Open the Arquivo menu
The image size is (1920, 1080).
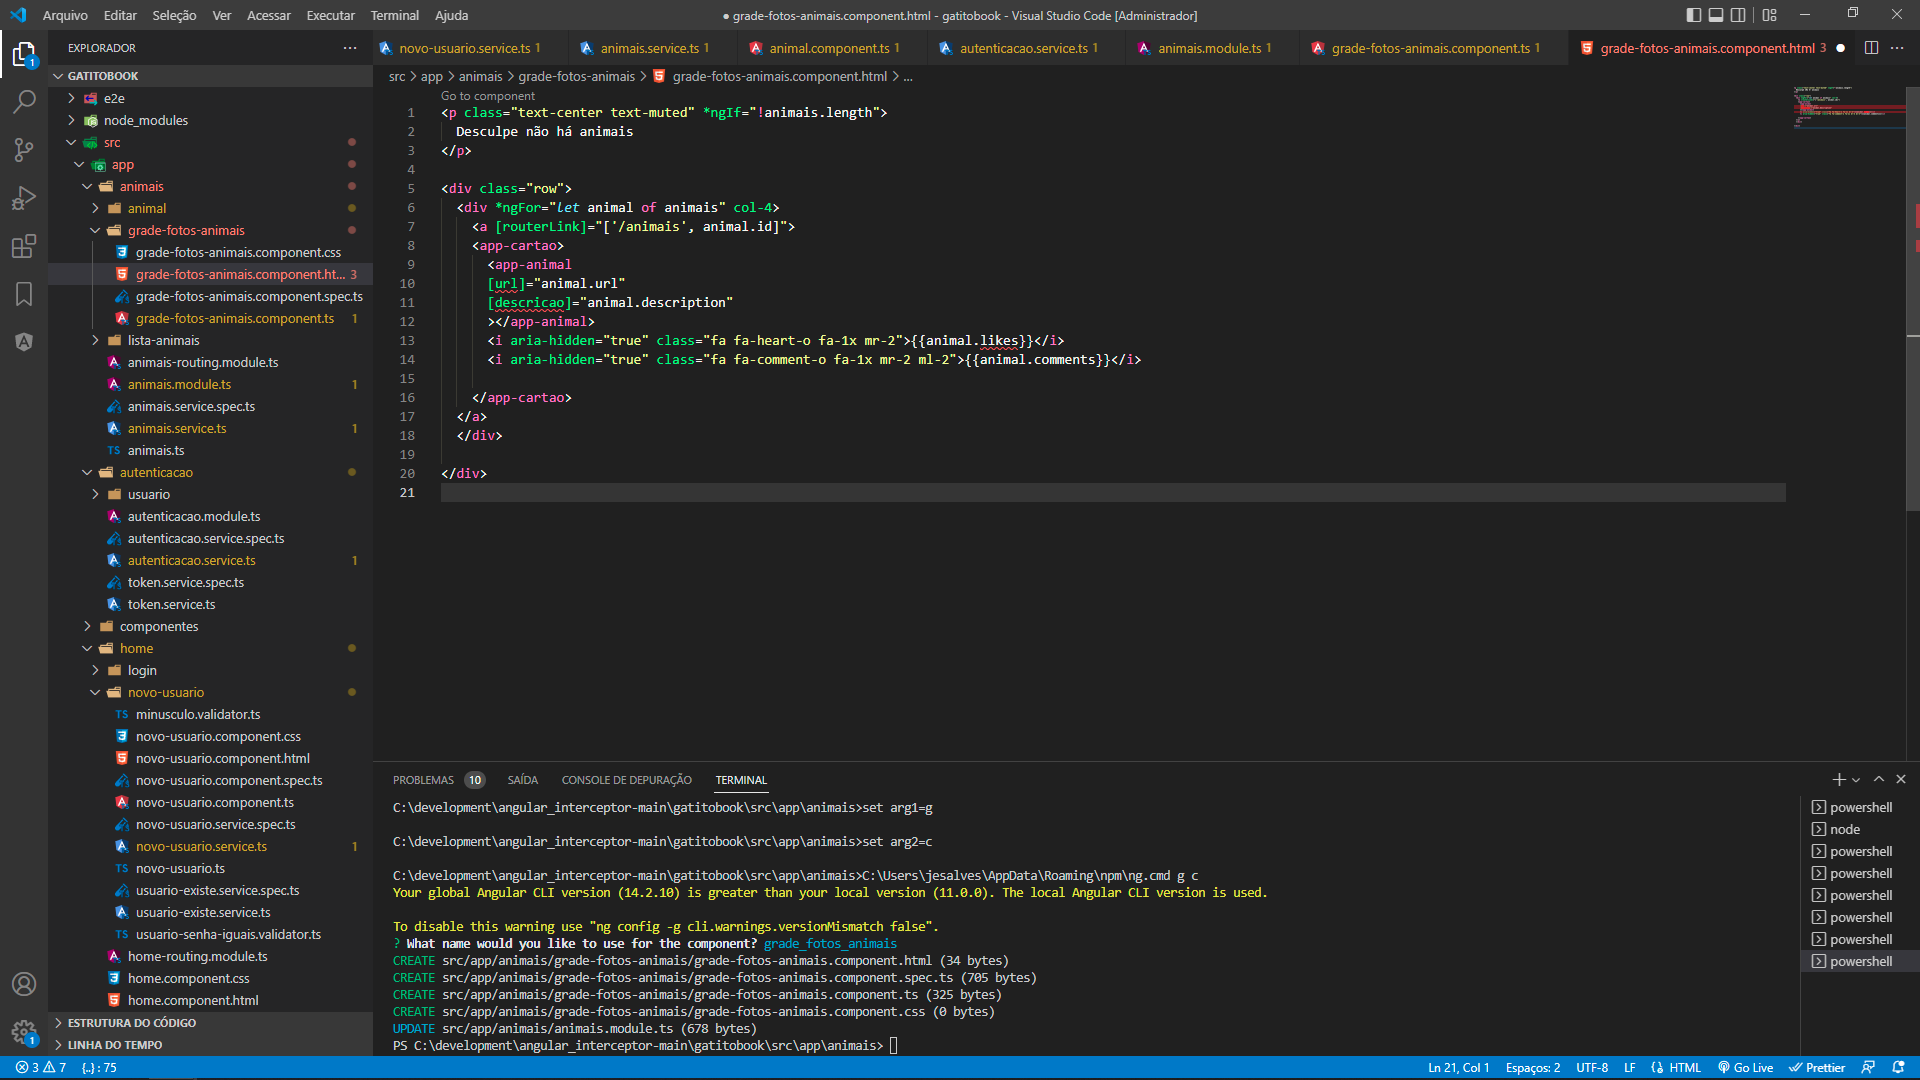65,15
